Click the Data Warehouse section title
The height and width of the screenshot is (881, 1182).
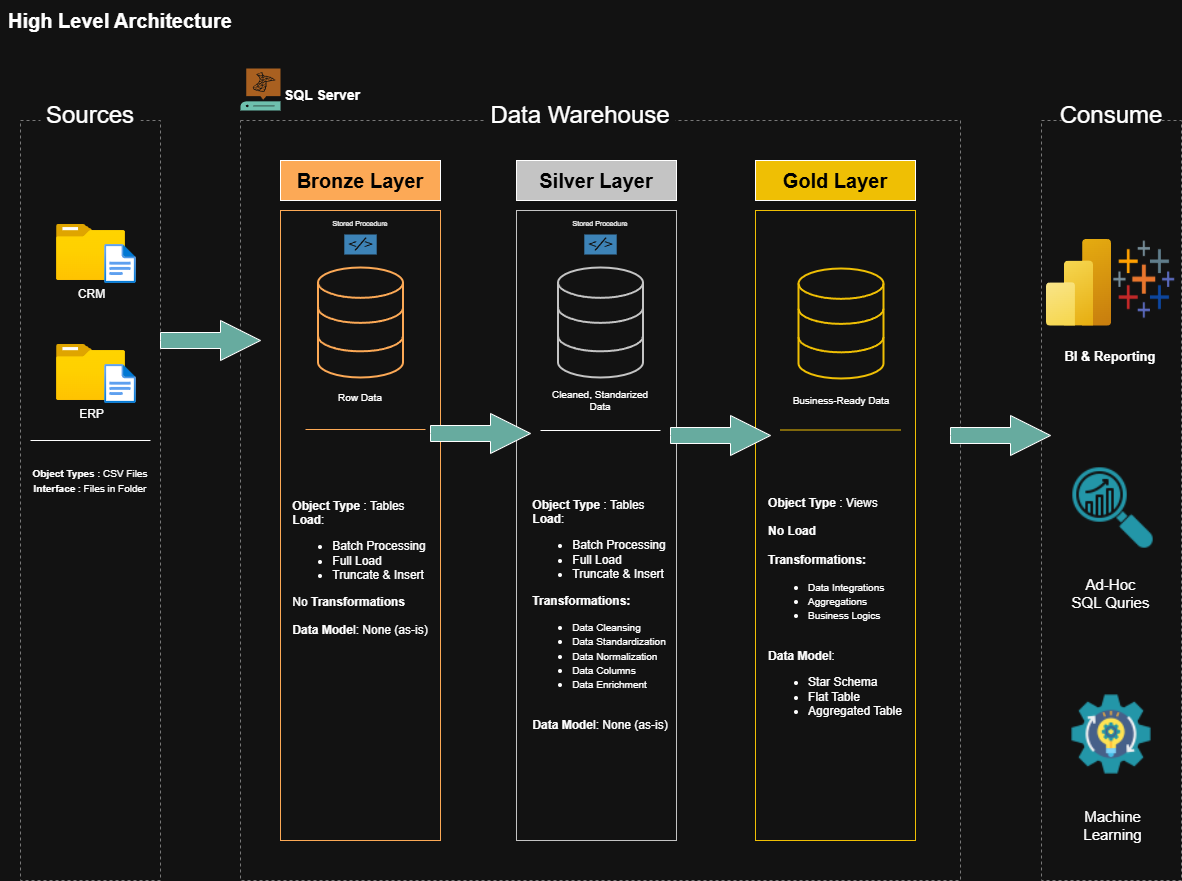[x=580, y=114]
